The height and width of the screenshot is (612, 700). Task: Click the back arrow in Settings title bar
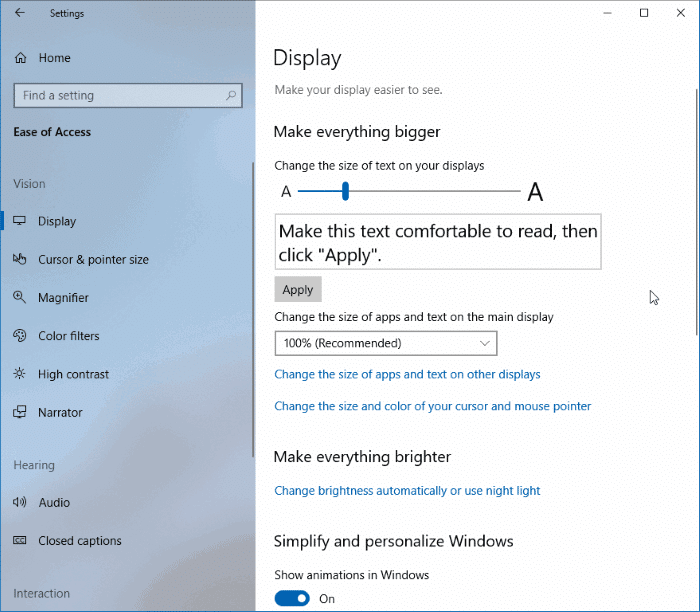click(20, 13)
